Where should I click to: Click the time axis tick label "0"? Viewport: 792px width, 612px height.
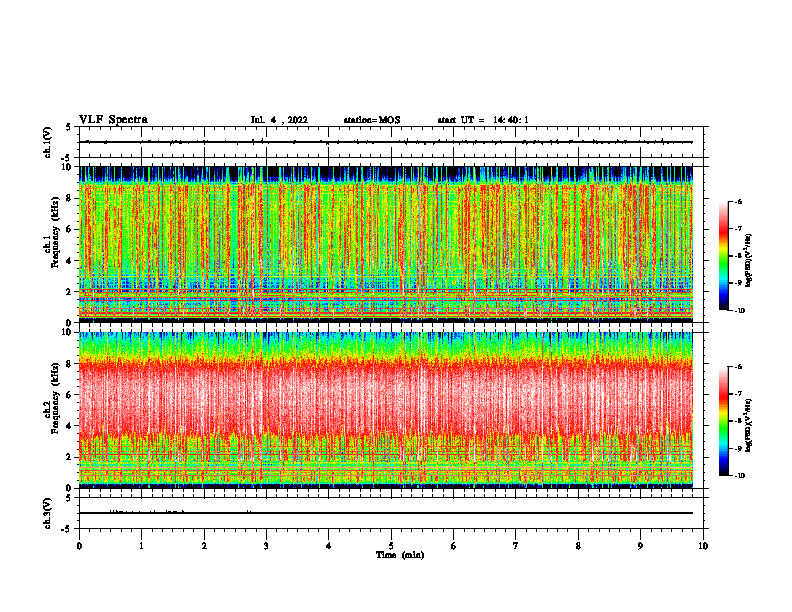[x=79, y=546]
